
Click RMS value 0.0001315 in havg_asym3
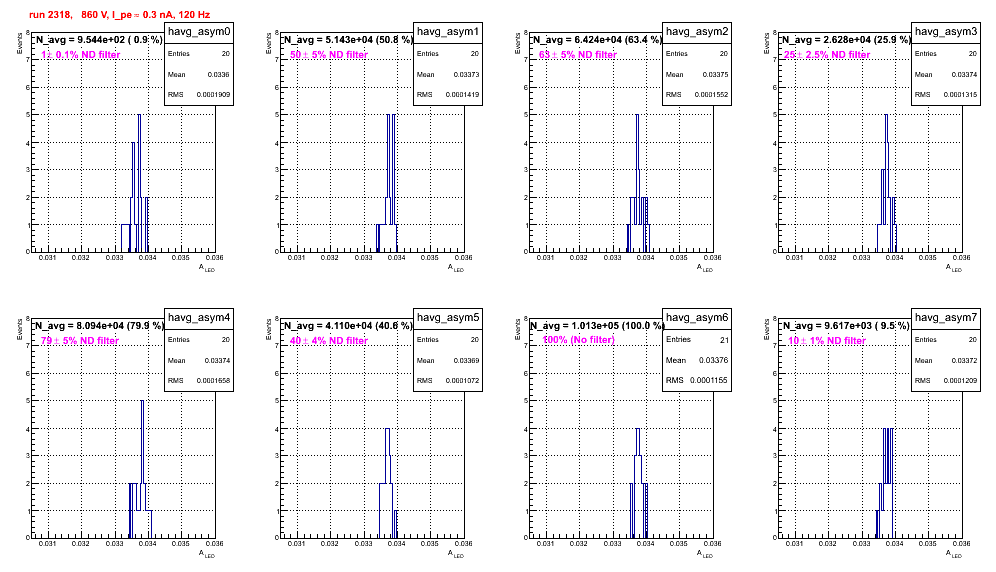[960, 95]
